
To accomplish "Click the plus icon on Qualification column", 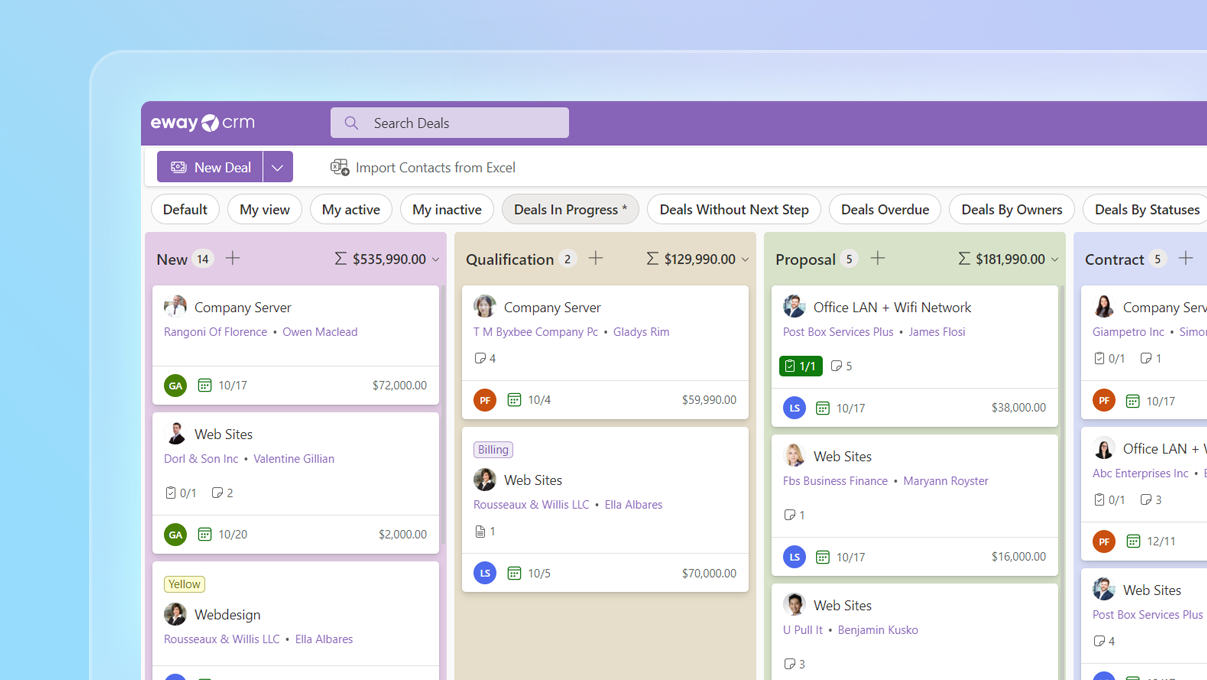I will pos(595,257).
